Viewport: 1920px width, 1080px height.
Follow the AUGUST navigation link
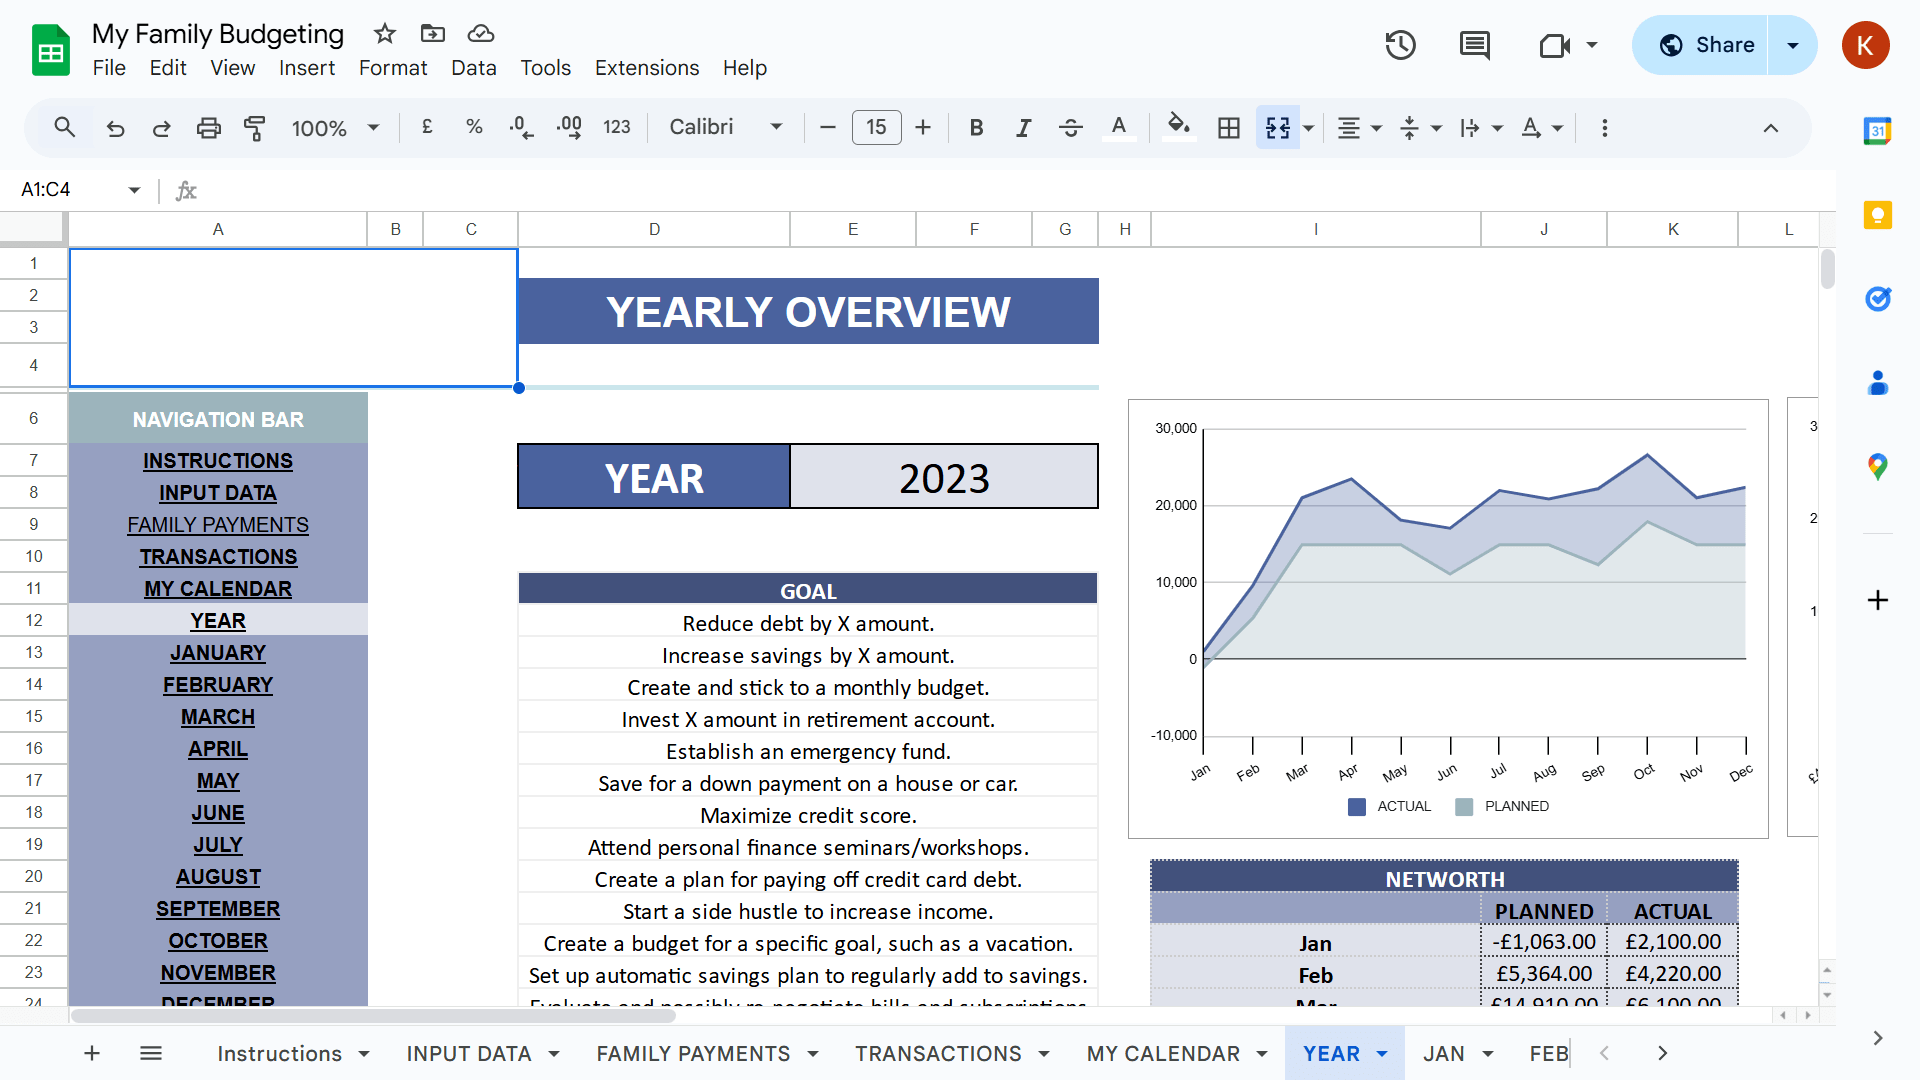click(x=218, y=877)
